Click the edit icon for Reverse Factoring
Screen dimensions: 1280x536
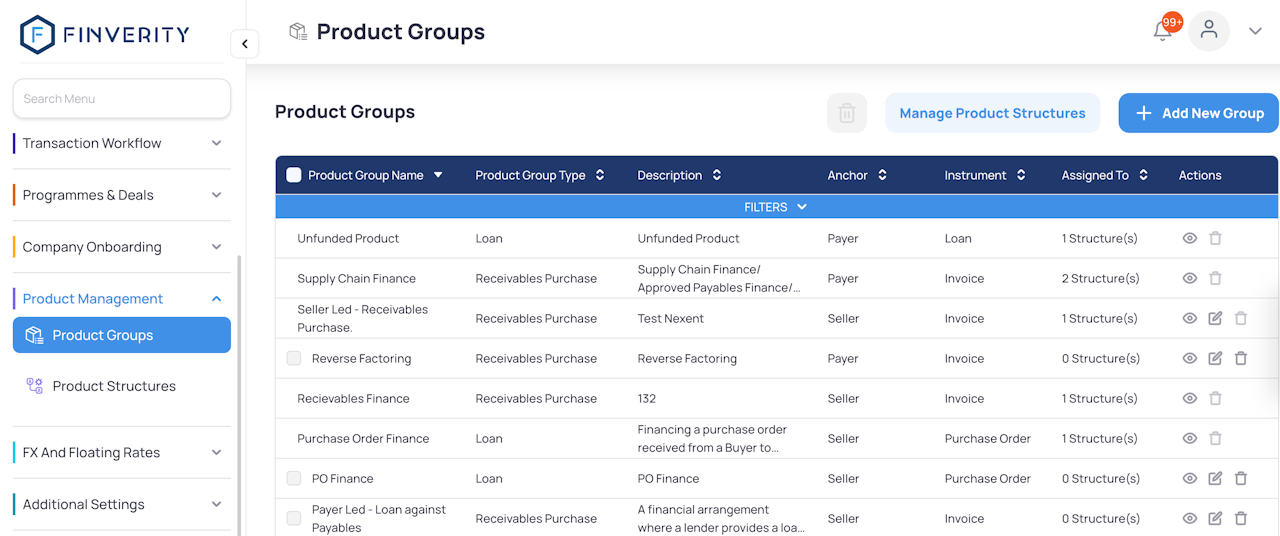pyautogui.click(x=1215, y=358)
